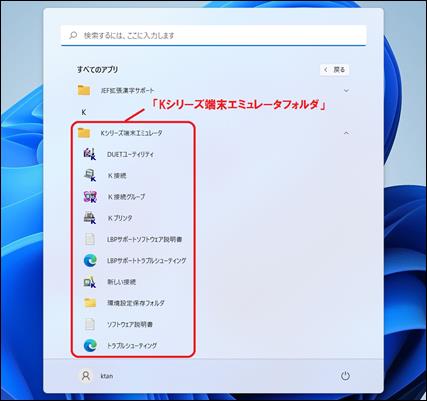Click the 環境設定保存フォルダ label
This screenshot has width=427, height=401.
tap(136, 303)
